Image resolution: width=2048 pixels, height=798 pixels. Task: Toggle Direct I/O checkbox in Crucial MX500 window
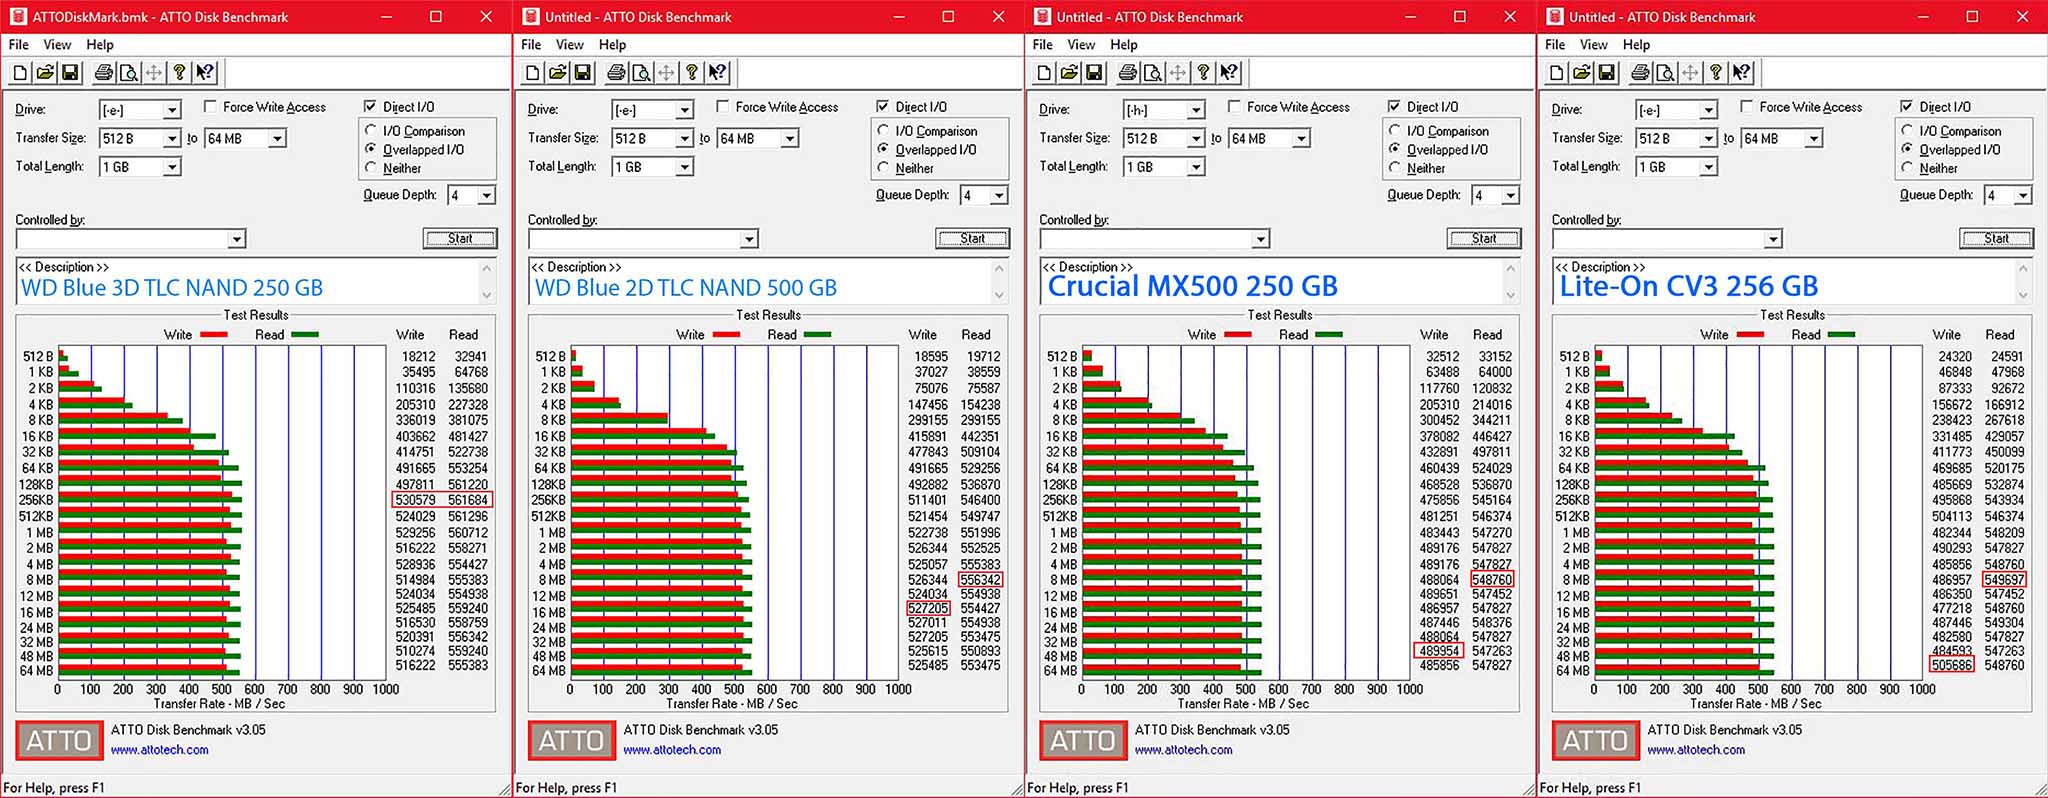tap(1394, 106)
